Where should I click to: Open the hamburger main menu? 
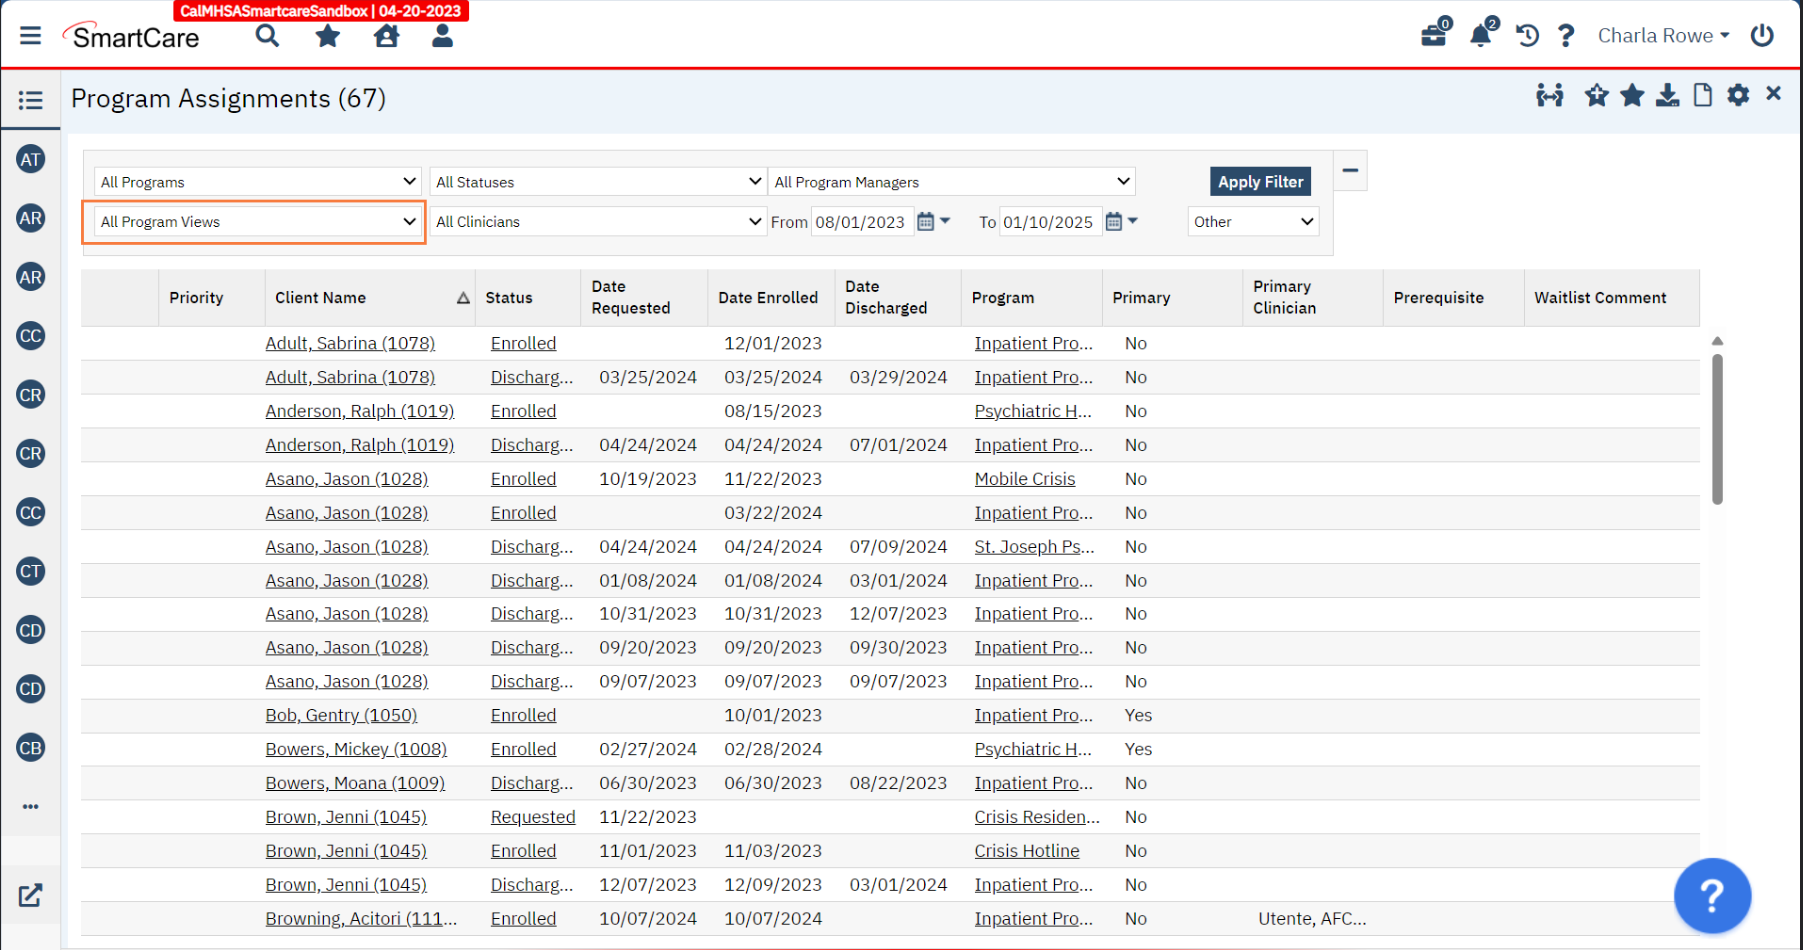31,36
